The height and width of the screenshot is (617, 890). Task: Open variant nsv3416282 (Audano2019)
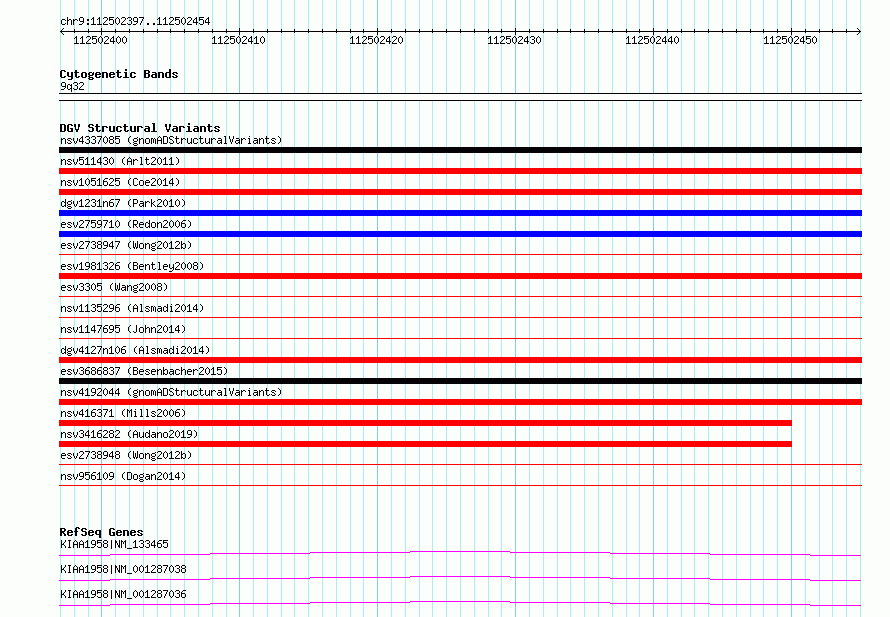[129, 434]
